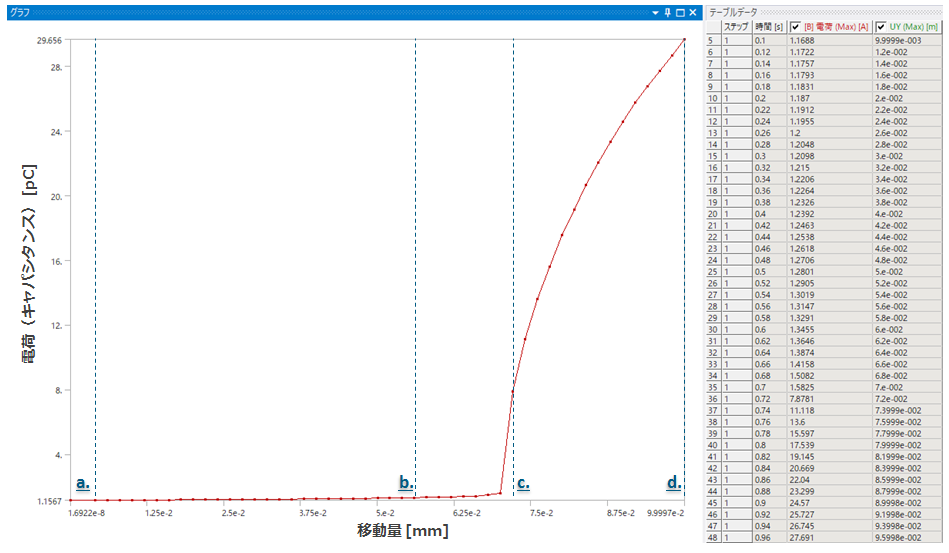The image size is (949, 553).
Task: Select the charge cell 22.04
Action: pyautogui.click(x=830, y=480)
